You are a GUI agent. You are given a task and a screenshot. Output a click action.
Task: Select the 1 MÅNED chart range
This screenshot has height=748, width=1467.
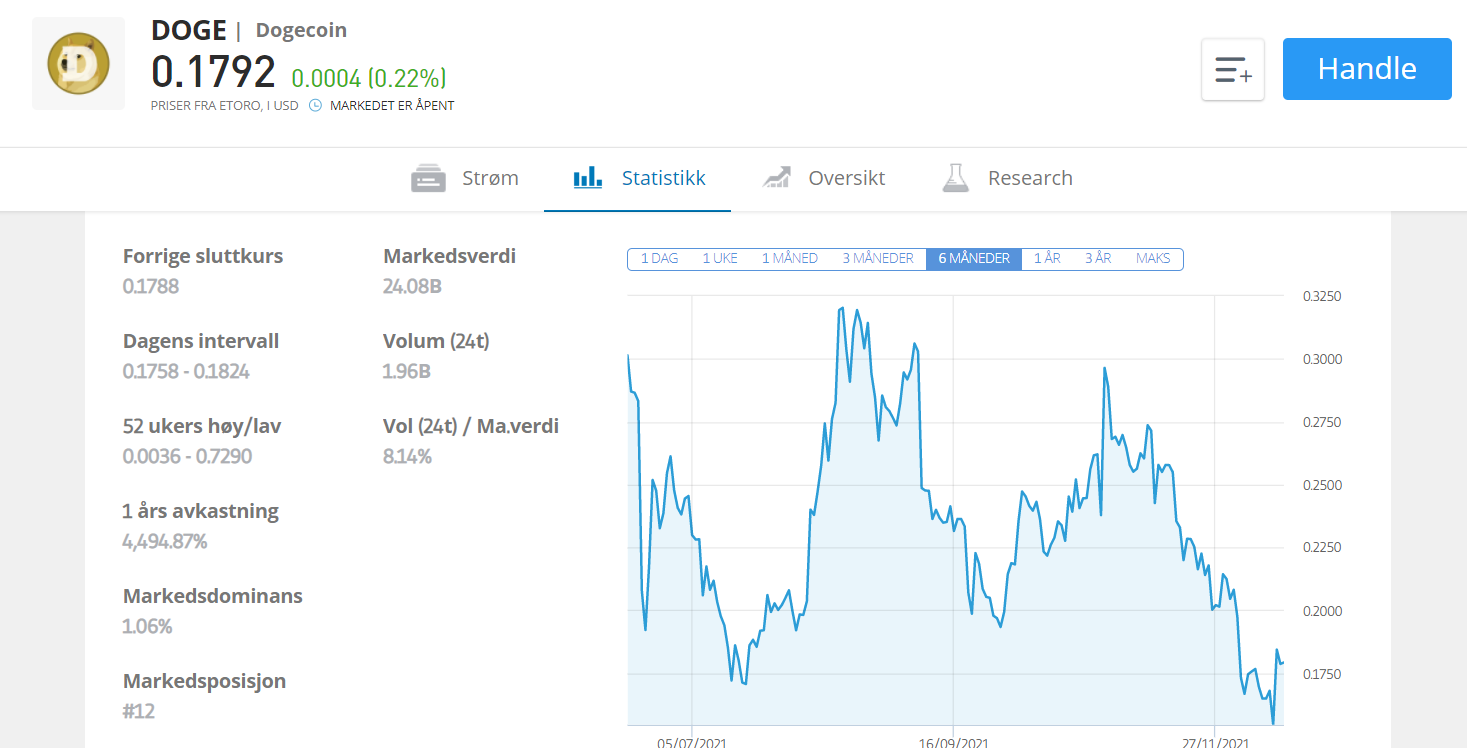[x=790, y=259]
